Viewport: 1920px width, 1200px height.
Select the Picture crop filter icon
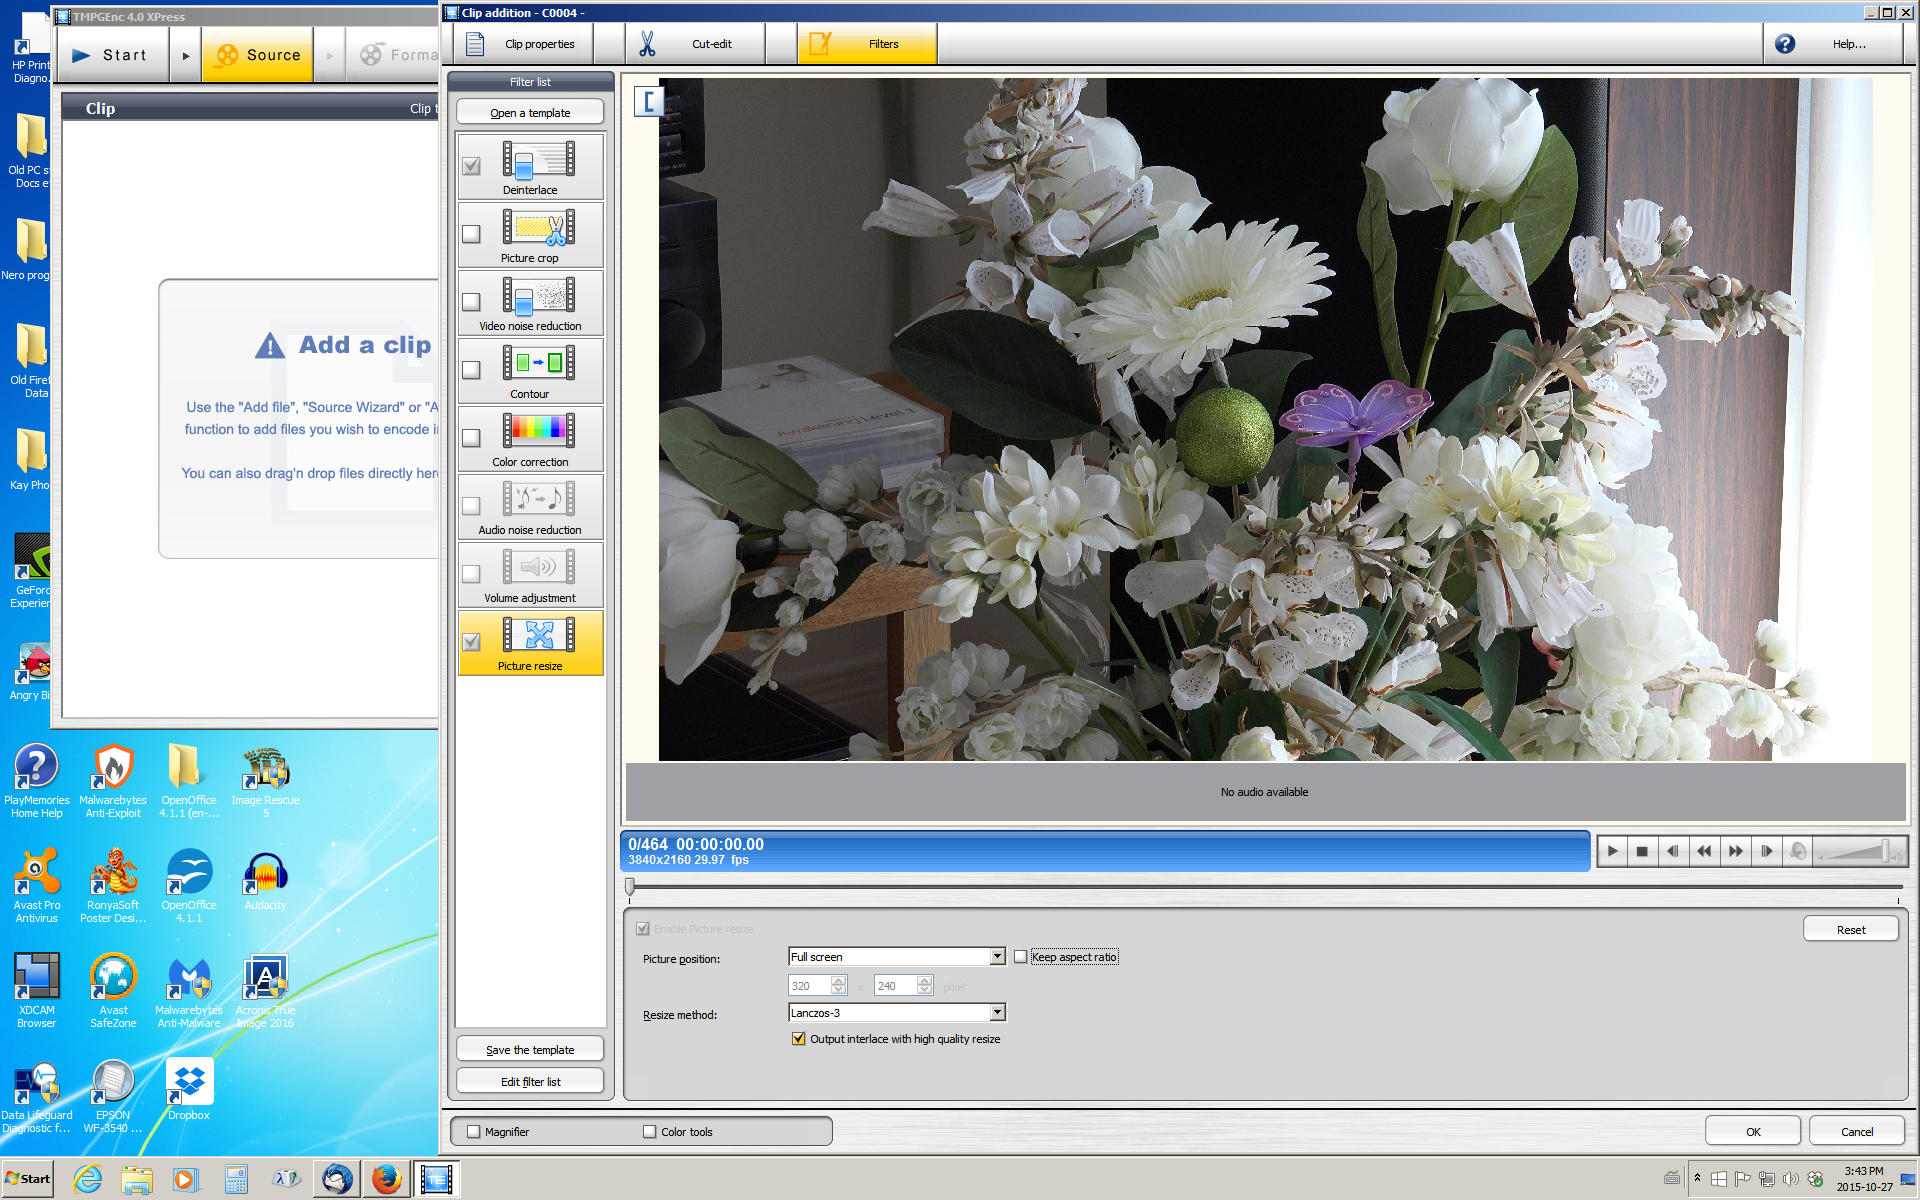tap(538, 228)
